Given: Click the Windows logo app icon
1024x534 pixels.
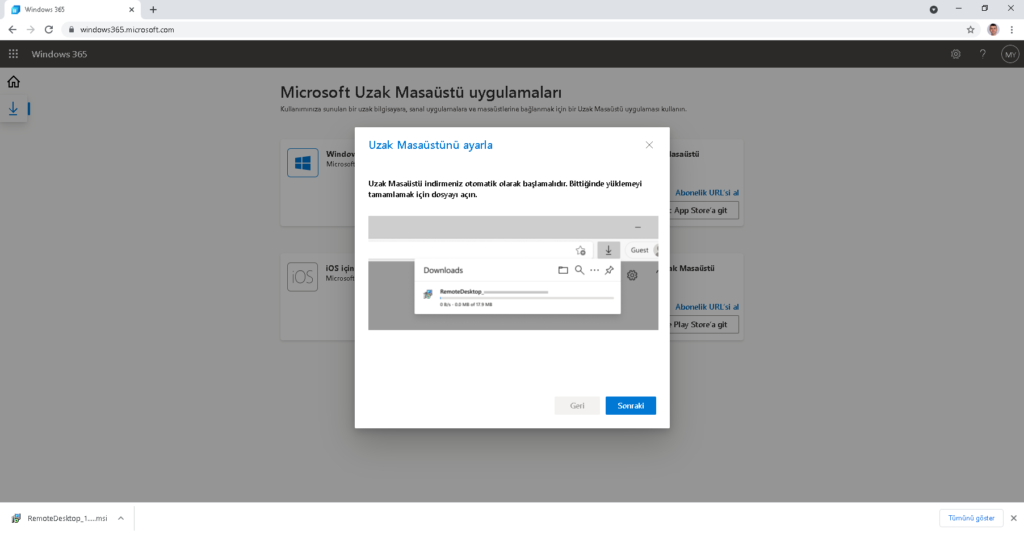Looking at the screenshot, I should pos(302,163).
